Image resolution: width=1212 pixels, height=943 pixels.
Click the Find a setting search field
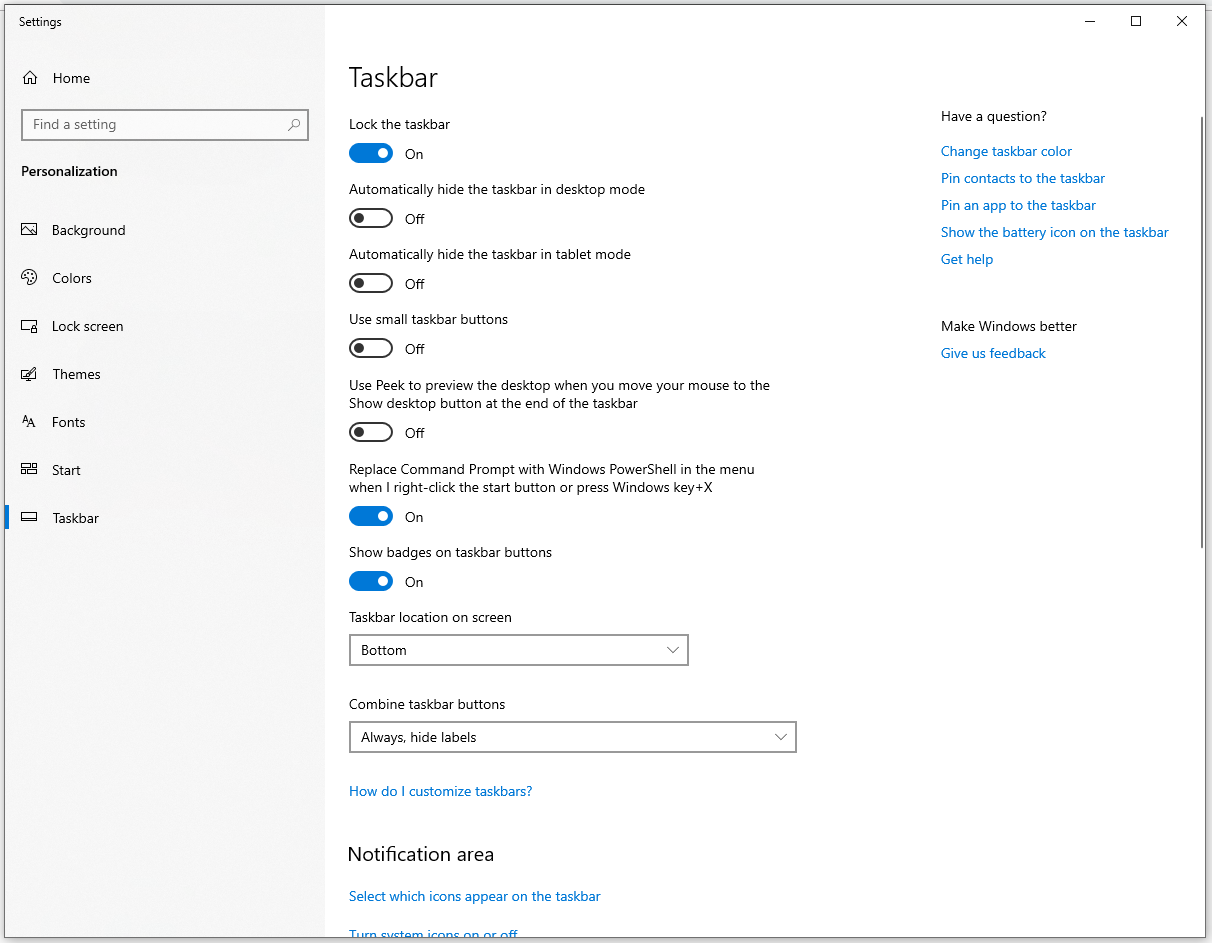155,125
